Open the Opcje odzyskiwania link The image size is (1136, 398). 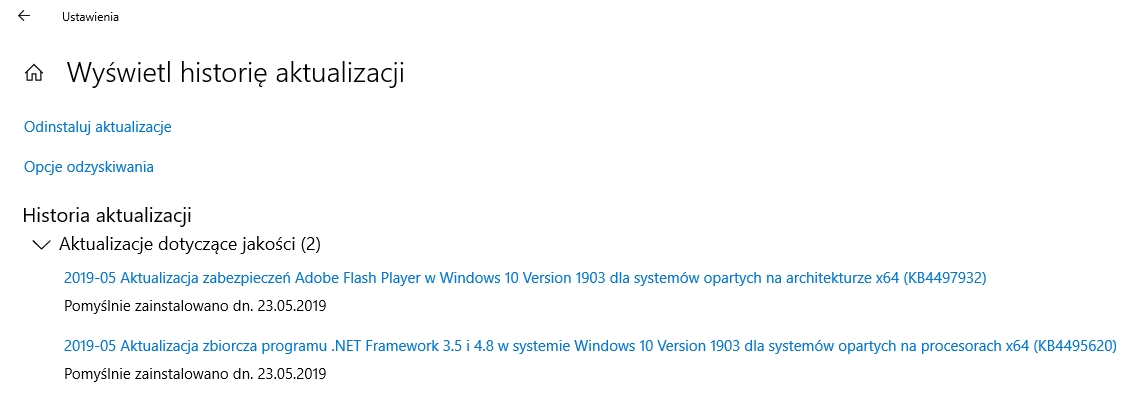click(x=88, y=167)
